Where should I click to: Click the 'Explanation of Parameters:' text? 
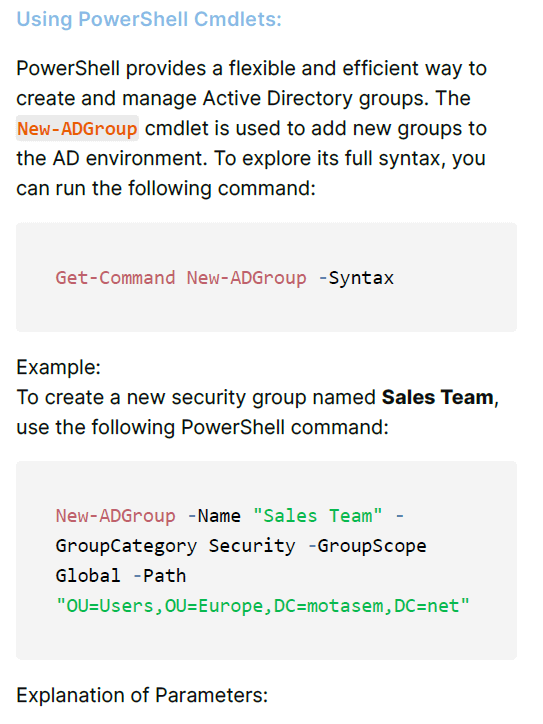tap(142, 695)
